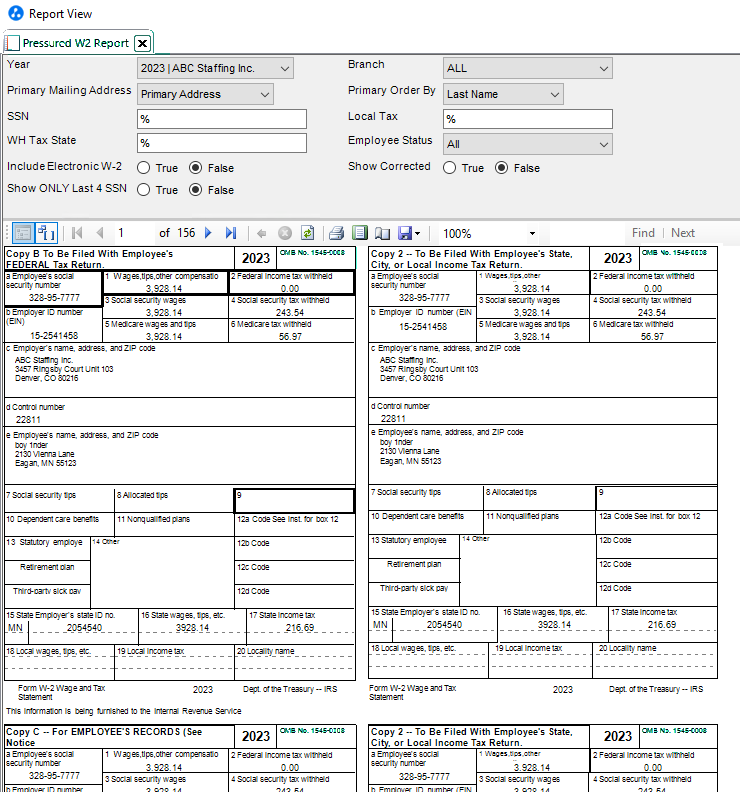The image size is (740, 792).
Task: Expand the Branch dropdown
Action: pyautogui.click(x=527, y=68)
